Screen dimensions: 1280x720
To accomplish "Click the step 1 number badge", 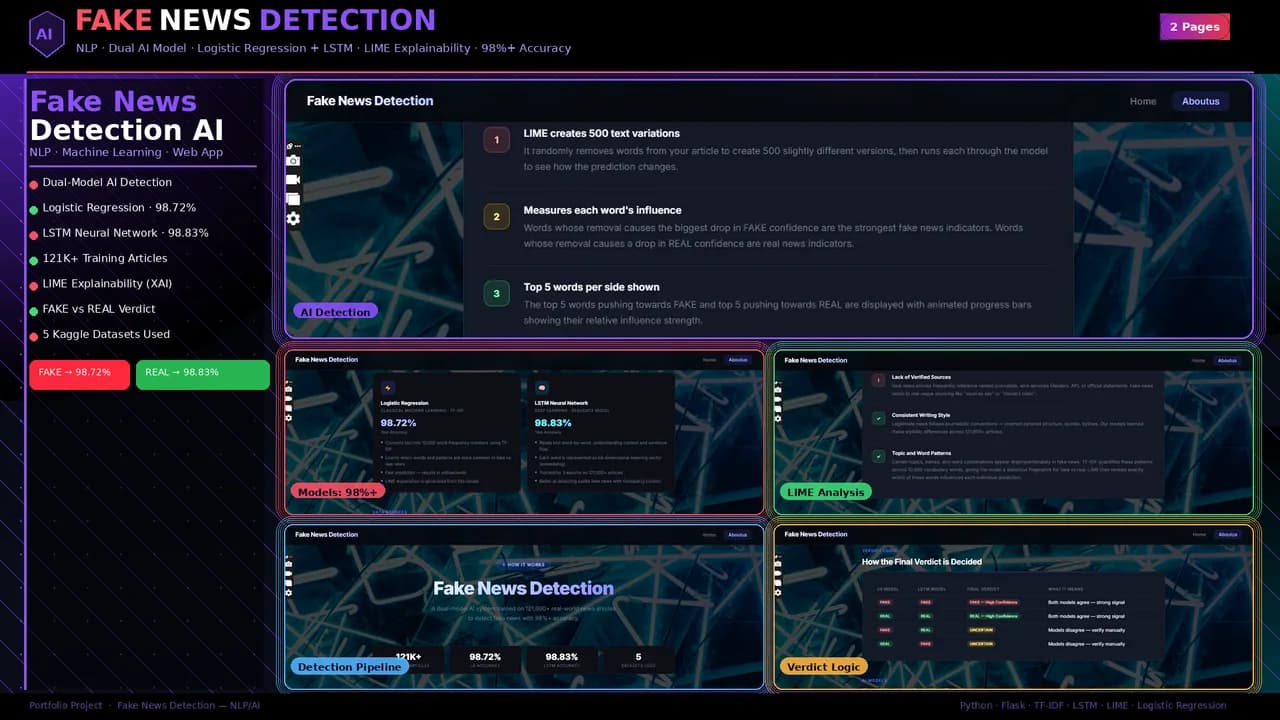I will [497, 140].
